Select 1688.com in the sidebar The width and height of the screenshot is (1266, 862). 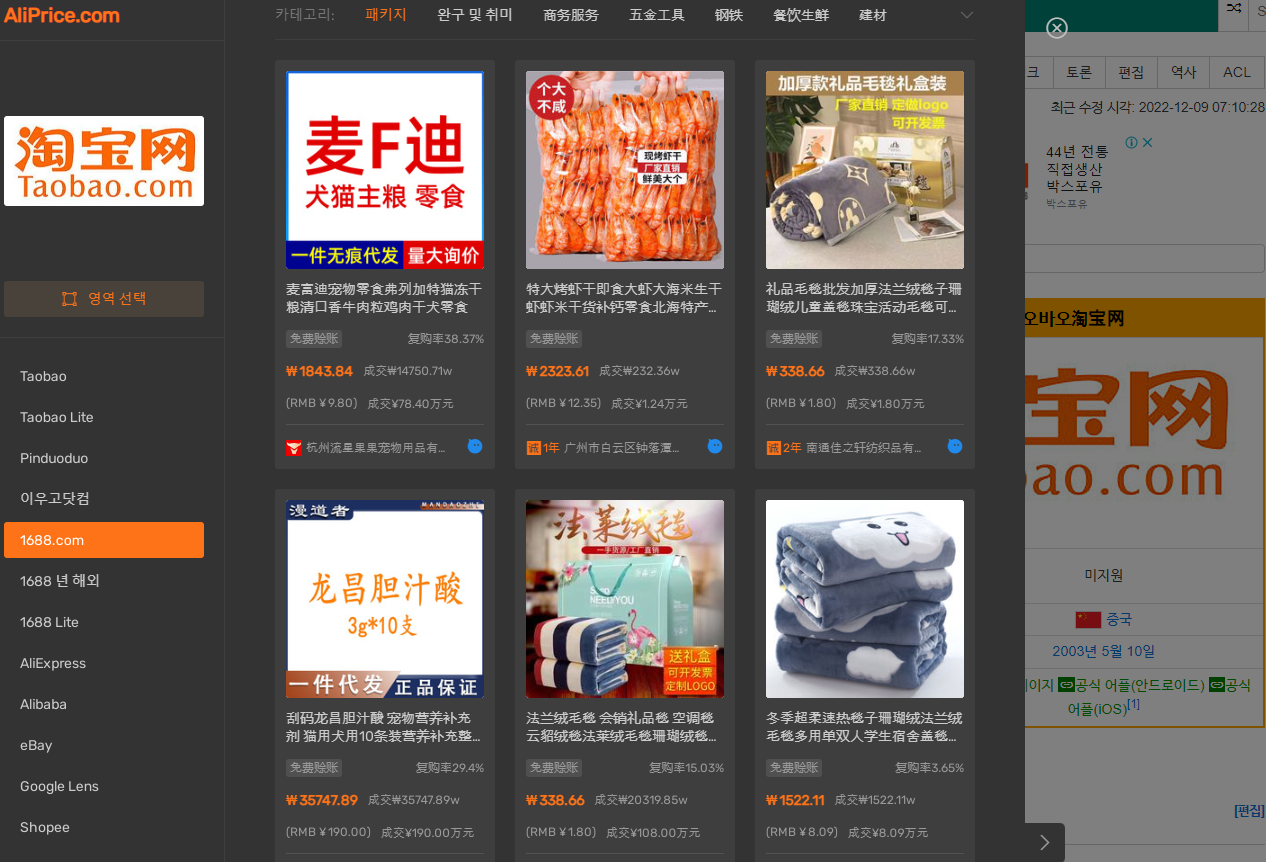104,540
